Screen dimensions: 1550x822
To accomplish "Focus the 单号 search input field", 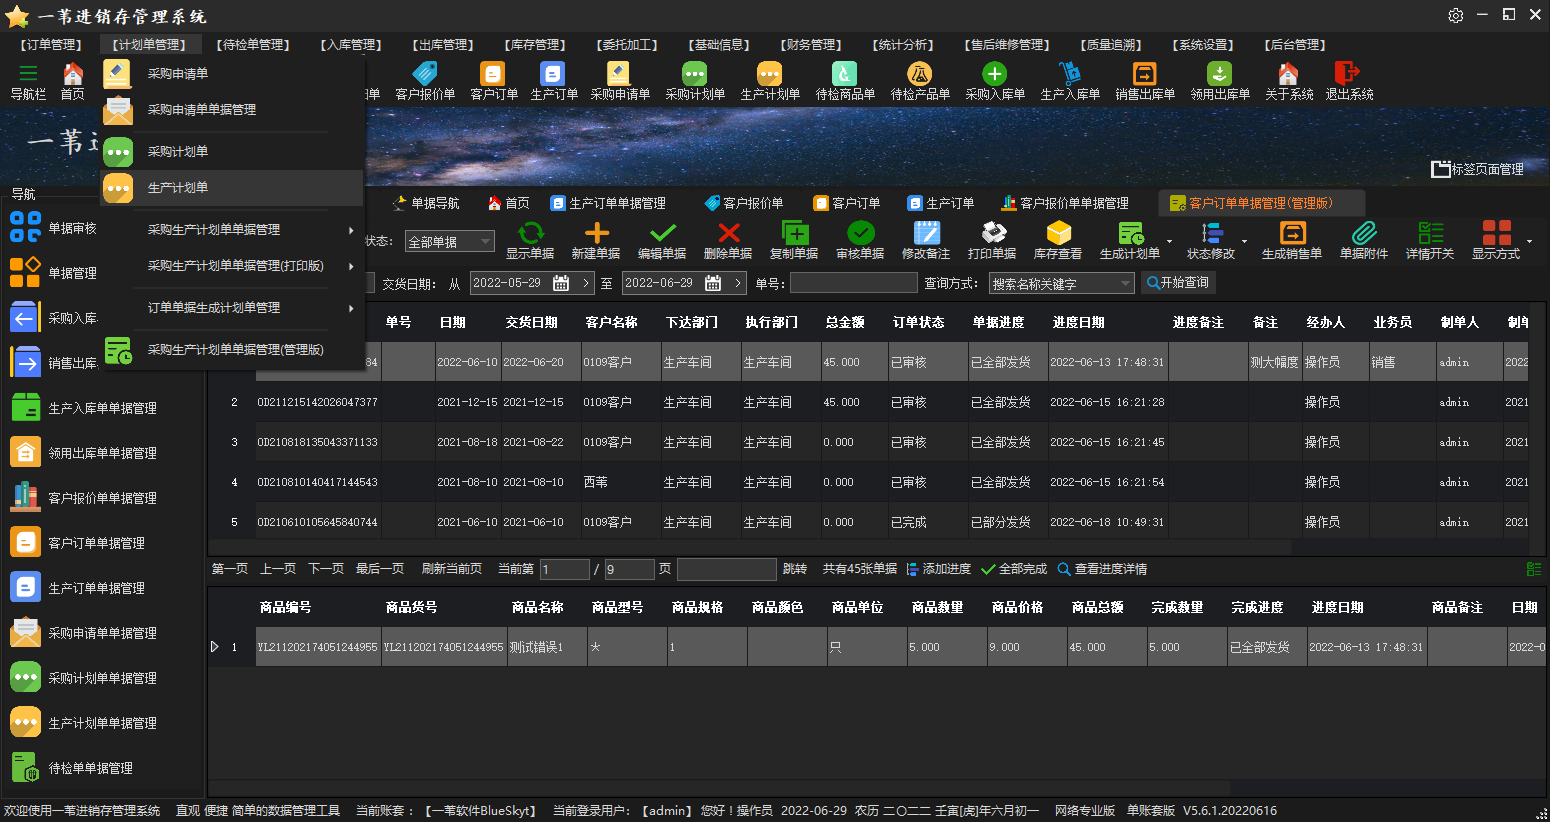I will click(x=853, y=284).
